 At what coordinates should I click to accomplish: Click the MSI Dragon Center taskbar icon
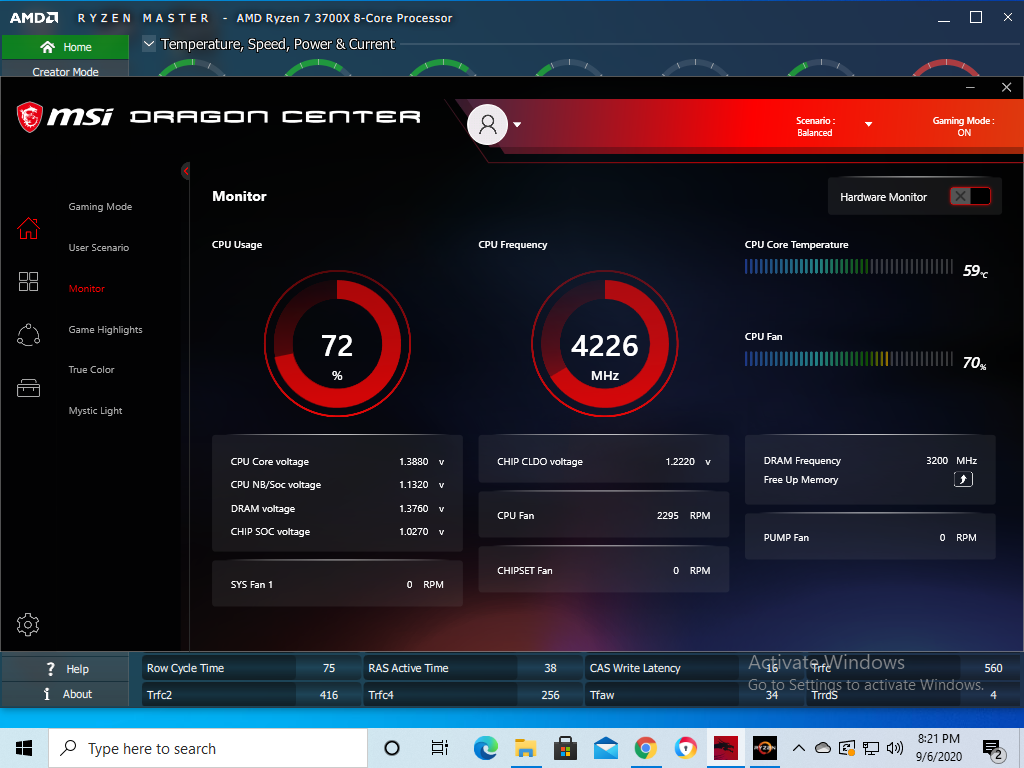coord(725,748)
